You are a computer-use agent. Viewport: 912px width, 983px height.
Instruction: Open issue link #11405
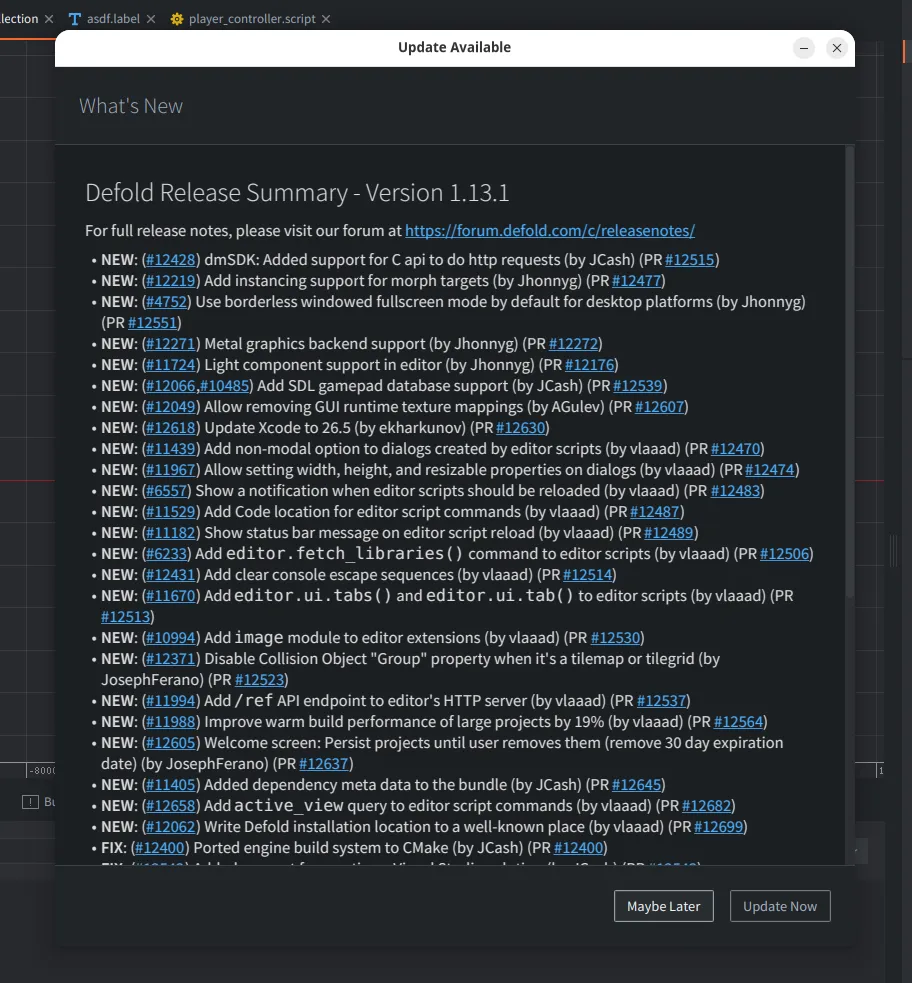coord(170,785)
